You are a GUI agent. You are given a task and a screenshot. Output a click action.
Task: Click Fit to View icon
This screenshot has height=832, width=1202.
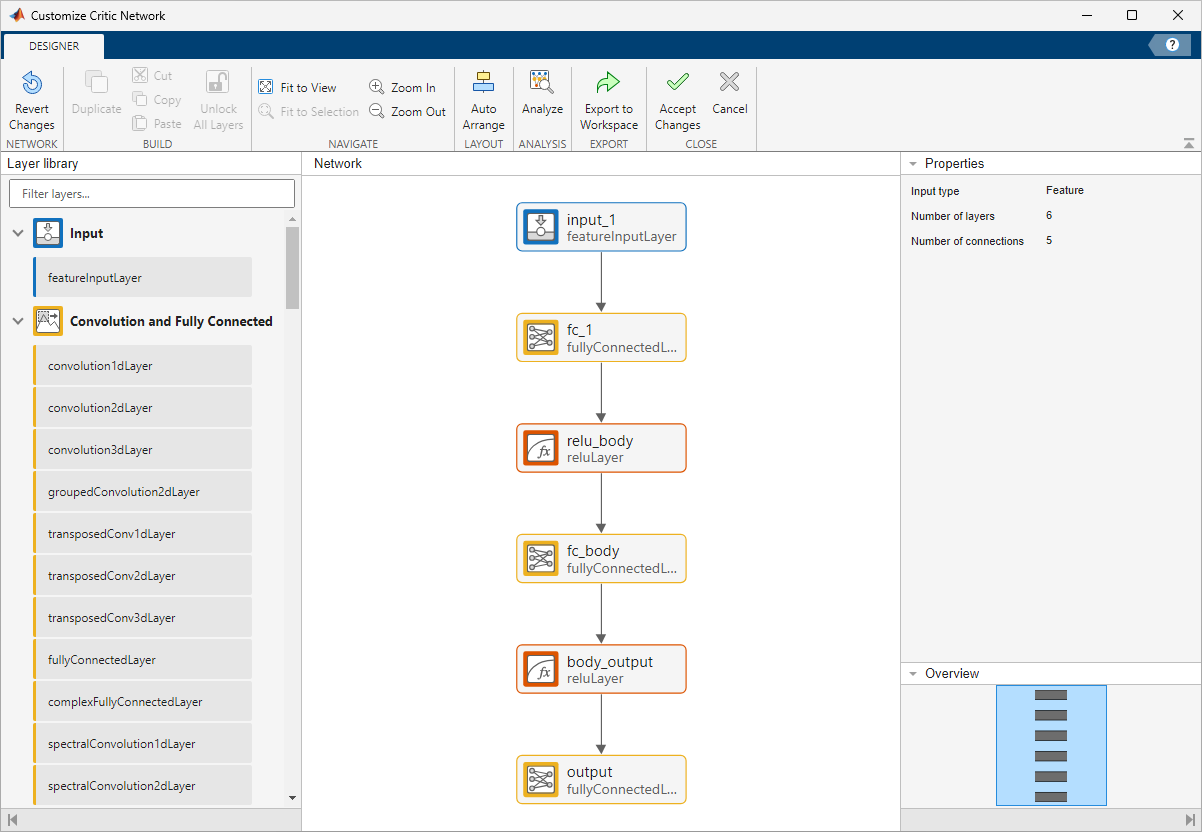266,88
